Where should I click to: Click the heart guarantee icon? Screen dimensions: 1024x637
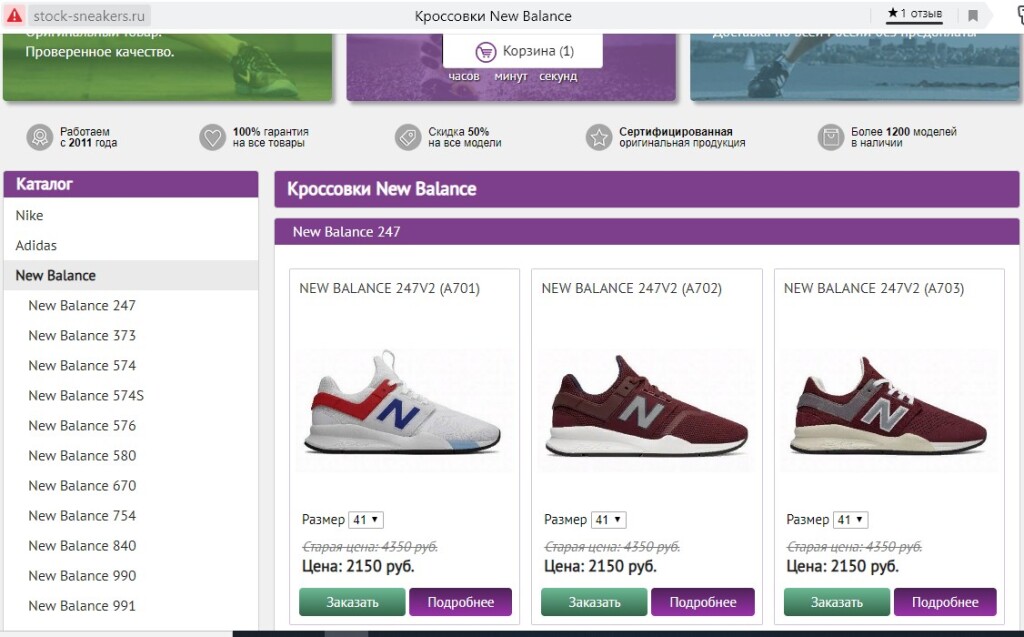point(212,137)
